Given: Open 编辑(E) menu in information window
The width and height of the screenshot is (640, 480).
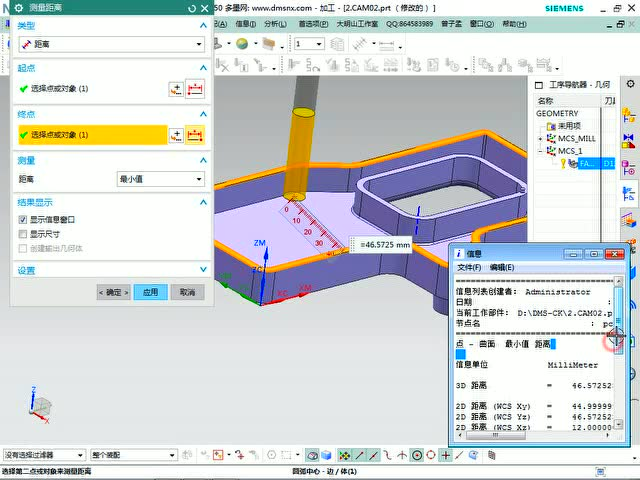Looking at the screenshot, I should coord(502,267).
